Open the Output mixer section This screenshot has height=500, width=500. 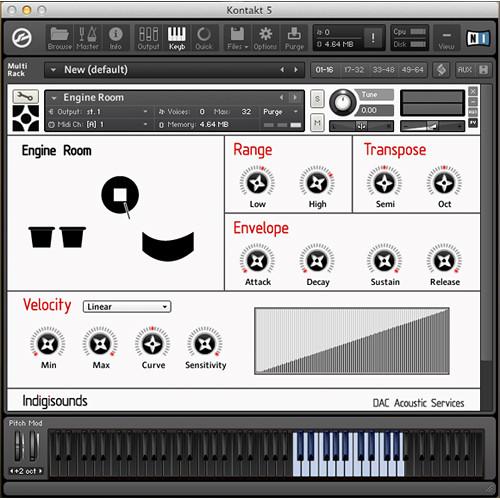point(148,38)
